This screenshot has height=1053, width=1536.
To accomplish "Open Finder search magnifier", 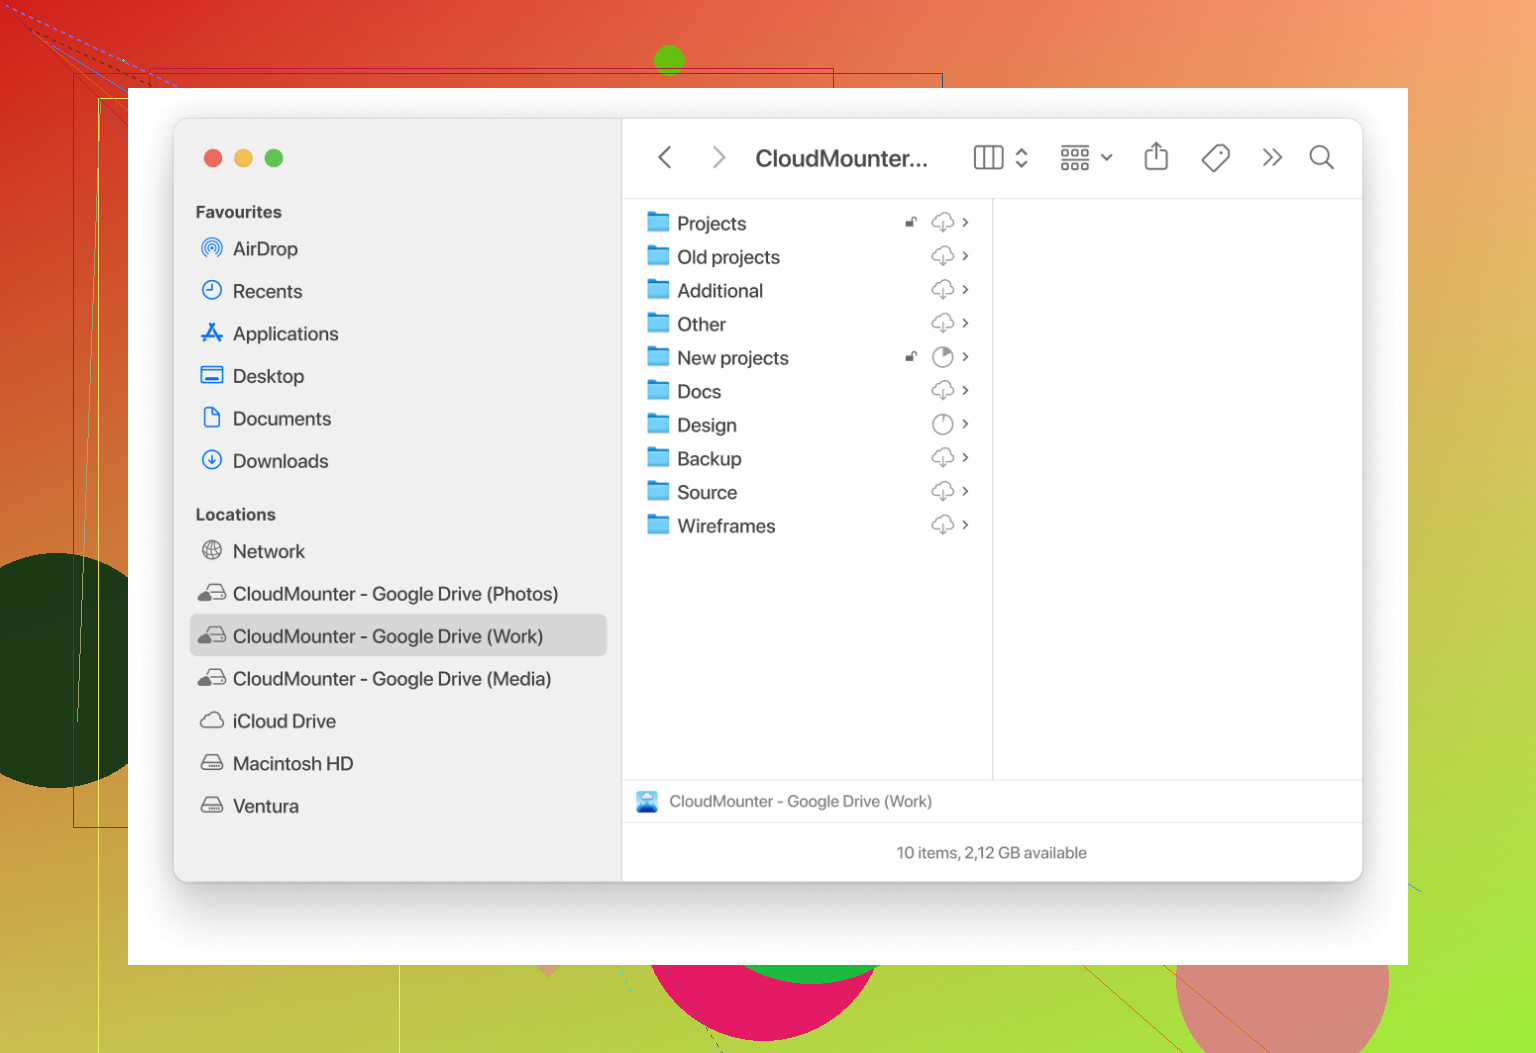I will [x=1321, y=157].
